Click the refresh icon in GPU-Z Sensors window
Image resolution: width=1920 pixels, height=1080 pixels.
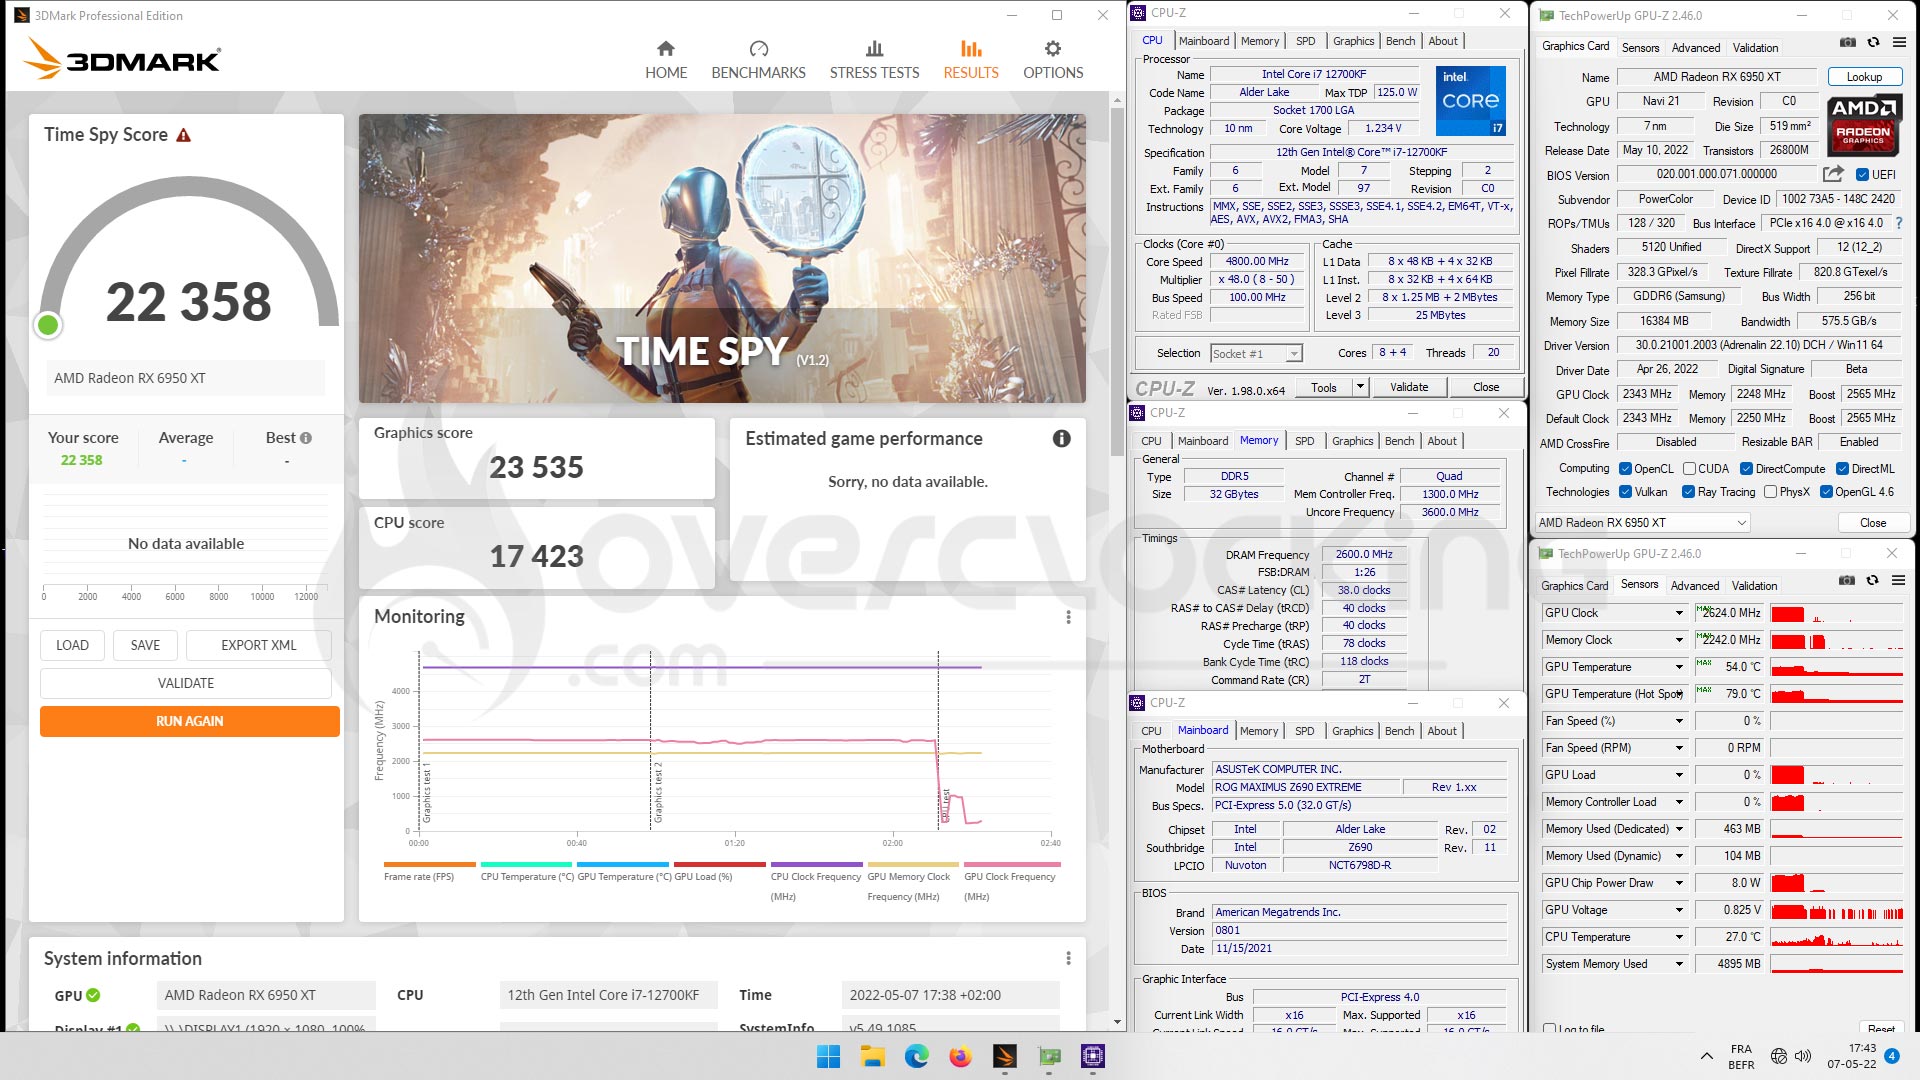(1872, 580)
